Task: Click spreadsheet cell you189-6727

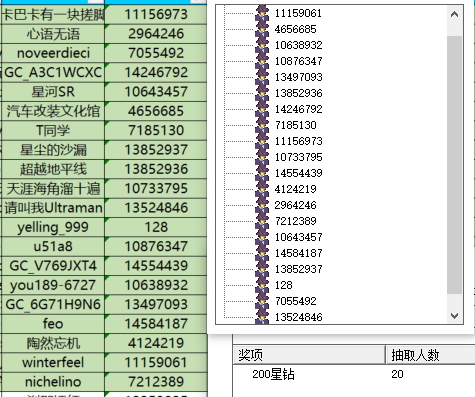Action: coord(53,285)
